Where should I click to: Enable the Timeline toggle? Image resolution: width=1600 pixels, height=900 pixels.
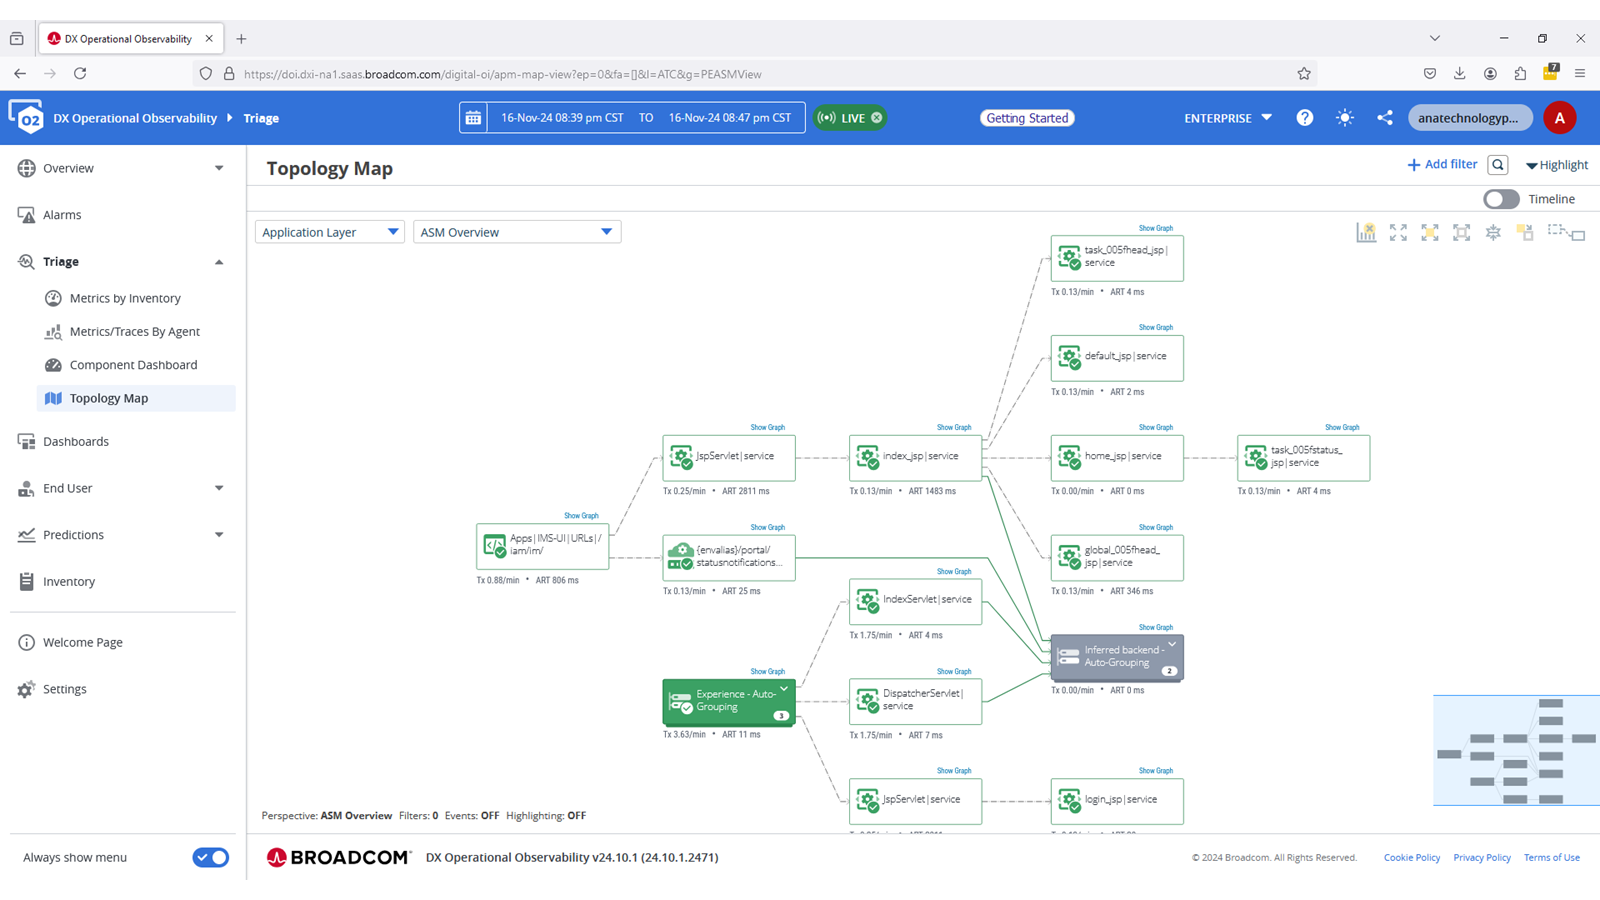point(1500,199)
